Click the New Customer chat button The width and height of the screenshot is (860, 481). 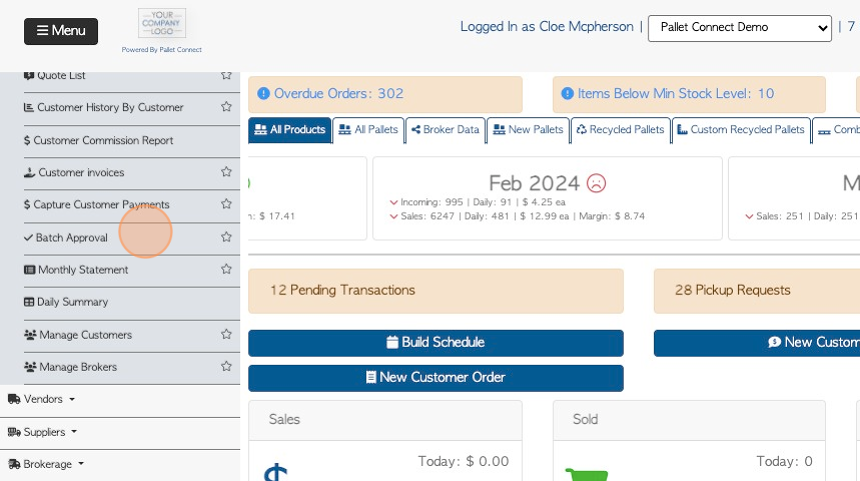tap(757, 343)
